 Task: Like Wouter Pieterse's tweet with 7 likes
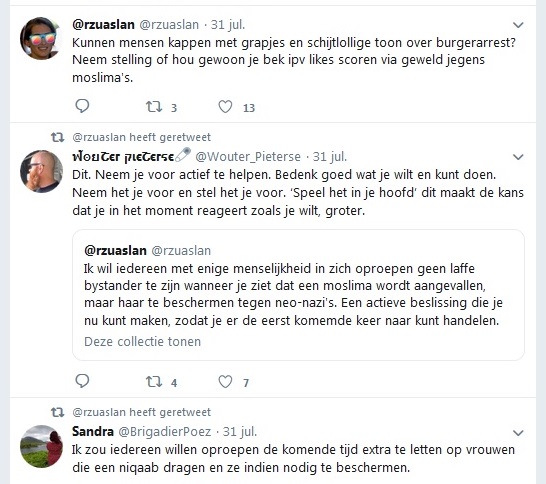tap(225, 382)
